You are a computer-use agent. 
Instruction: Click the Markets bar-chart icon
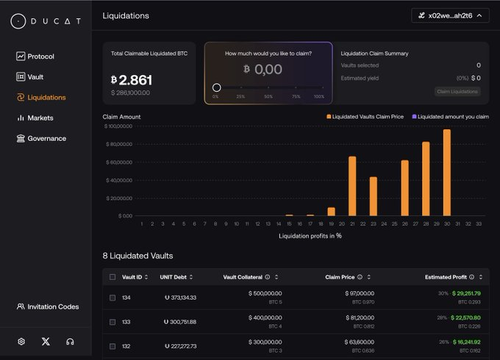(21, 118)
